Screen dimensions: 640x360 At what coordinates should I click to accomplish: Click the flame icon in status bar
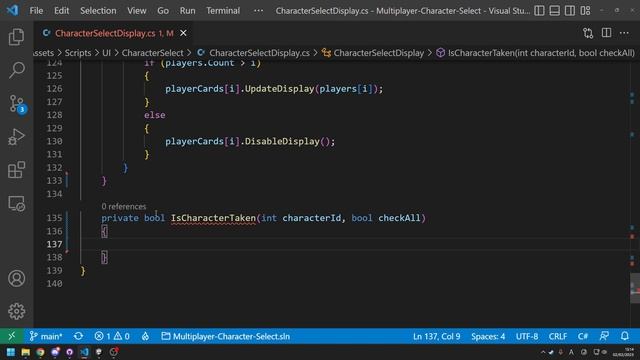point(145,336)
